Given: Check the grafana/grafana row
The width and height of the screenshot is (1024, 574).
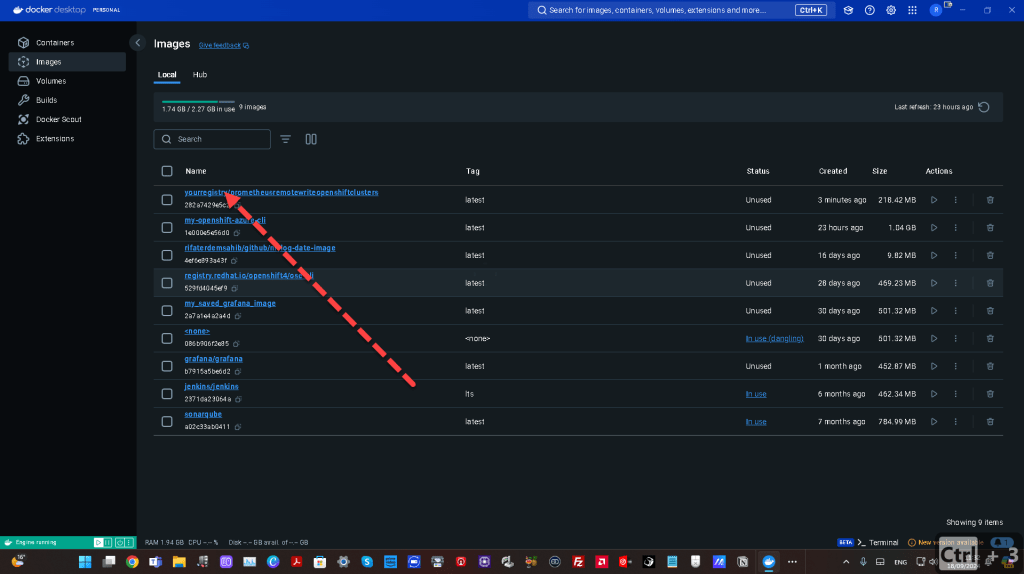Looking at the screenshot, I should click(x=167, y=366).
